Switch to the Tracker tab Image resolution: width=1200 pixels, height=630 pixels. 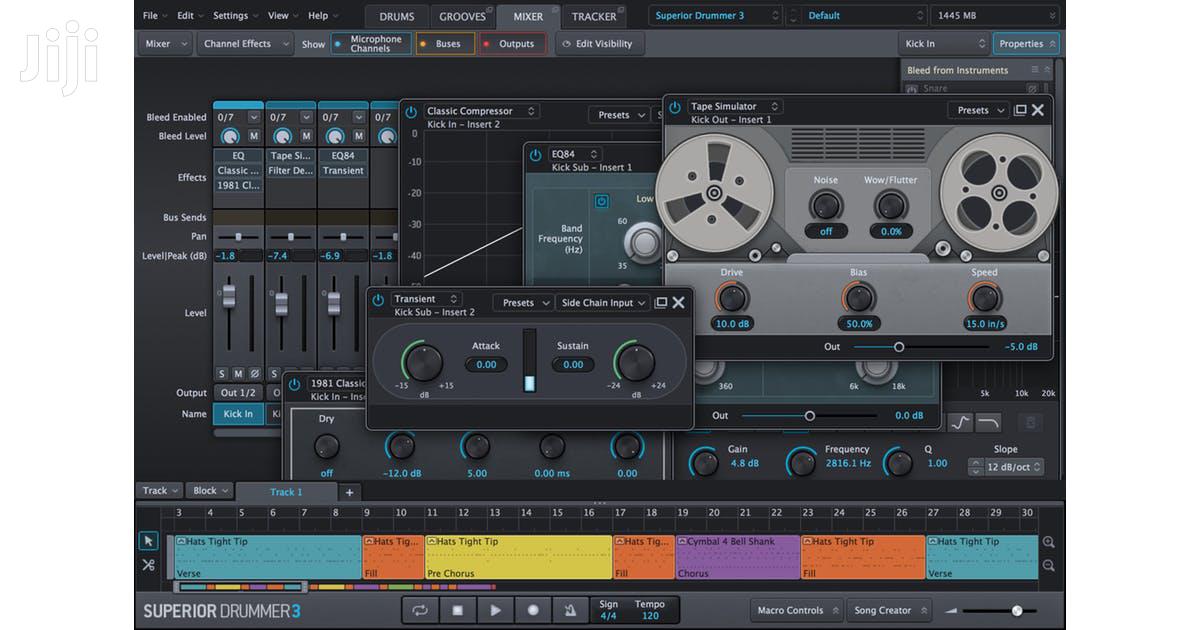click(594, 16)
